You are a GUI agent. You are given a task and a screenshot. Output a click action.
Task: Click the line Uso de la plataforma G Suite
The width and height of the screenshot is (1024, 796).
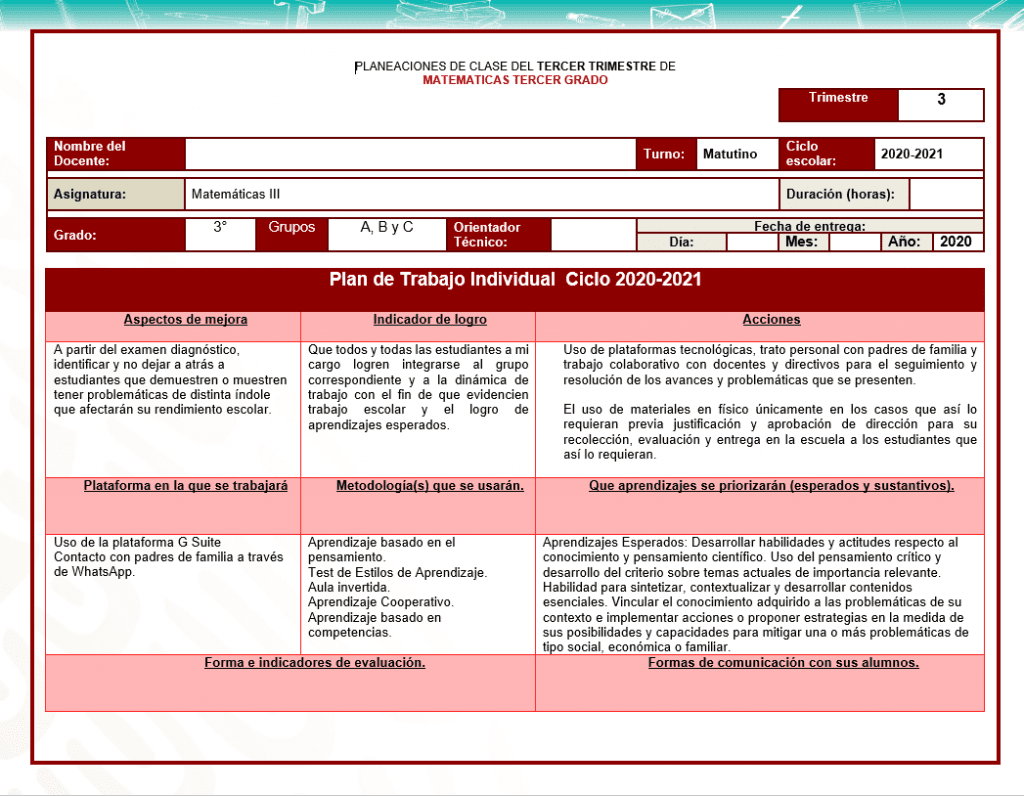point(137,543)
